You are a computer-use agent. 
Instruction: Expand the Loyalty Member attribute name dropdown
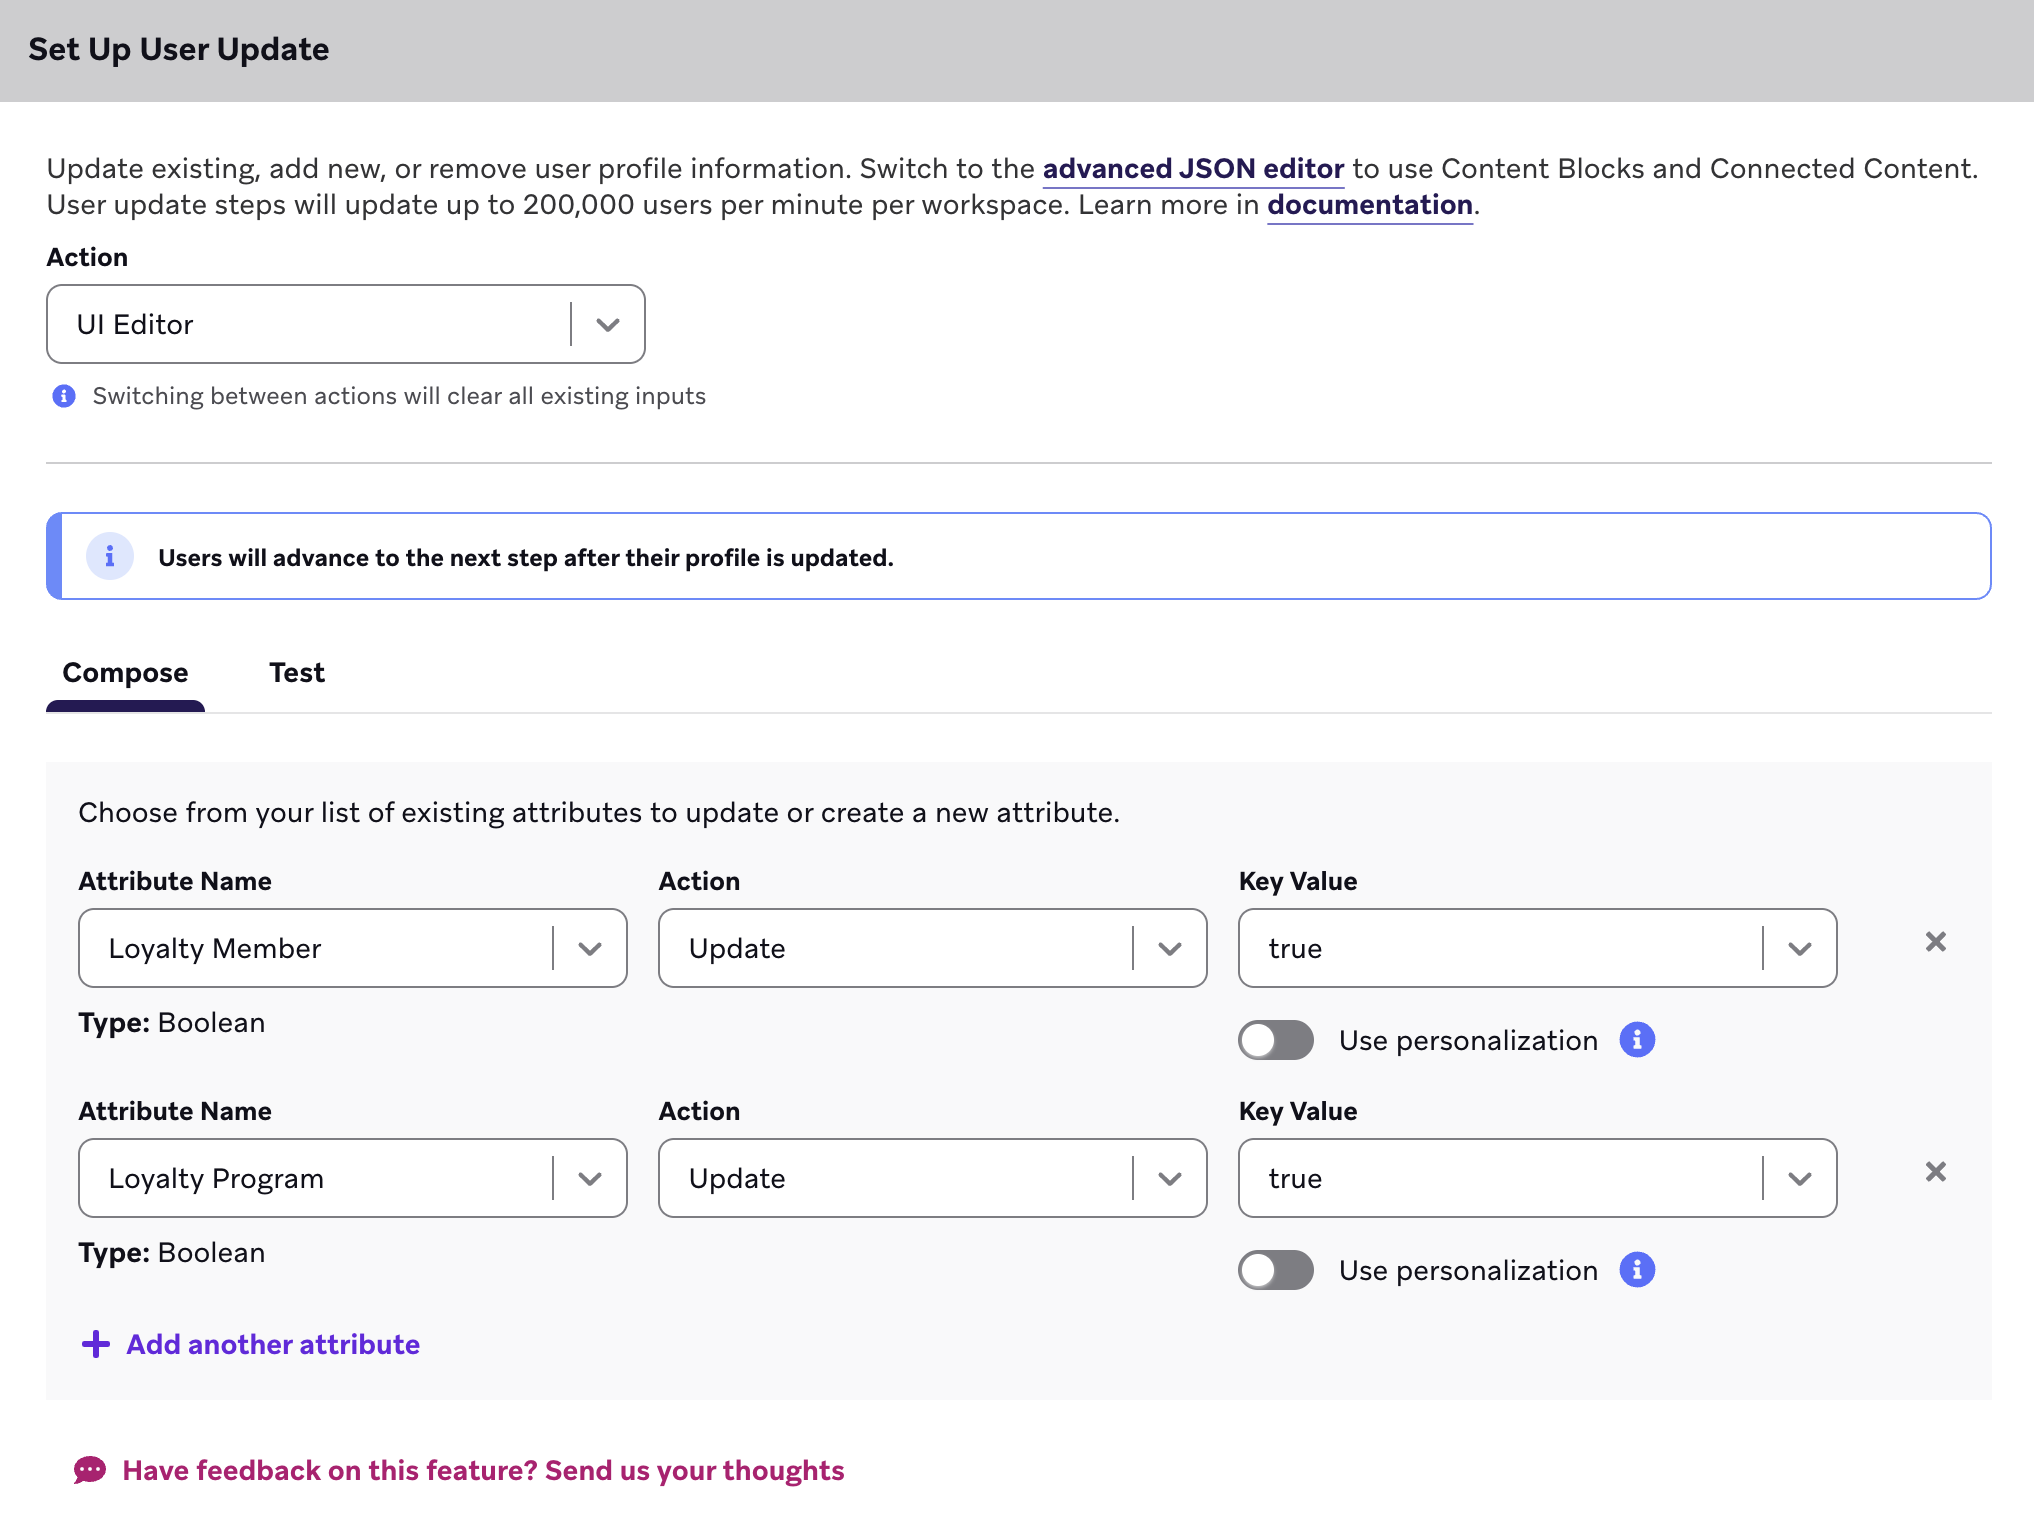590,948
